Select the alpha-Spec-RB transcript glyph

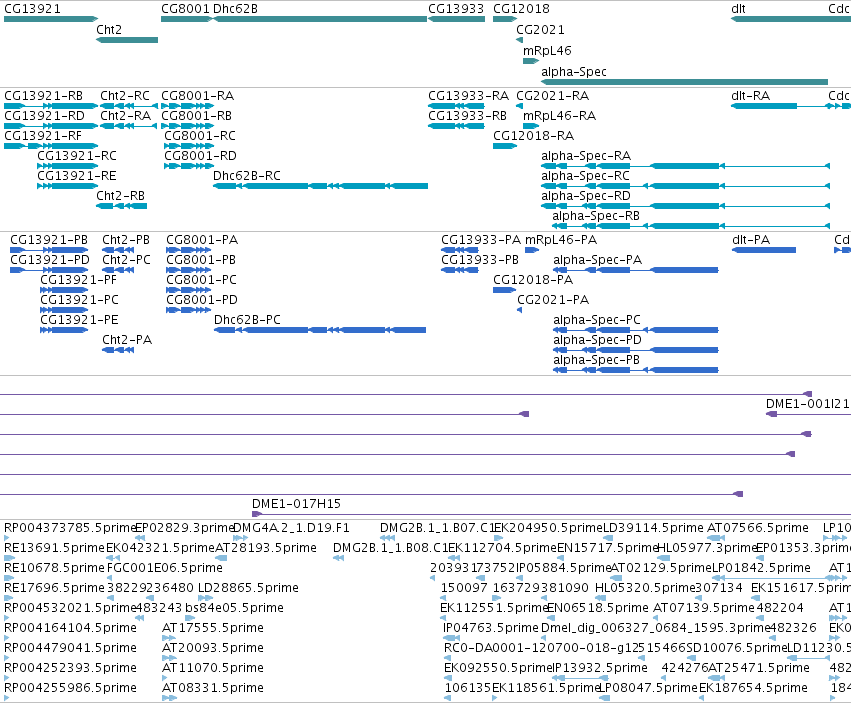[x=691, y=226]
